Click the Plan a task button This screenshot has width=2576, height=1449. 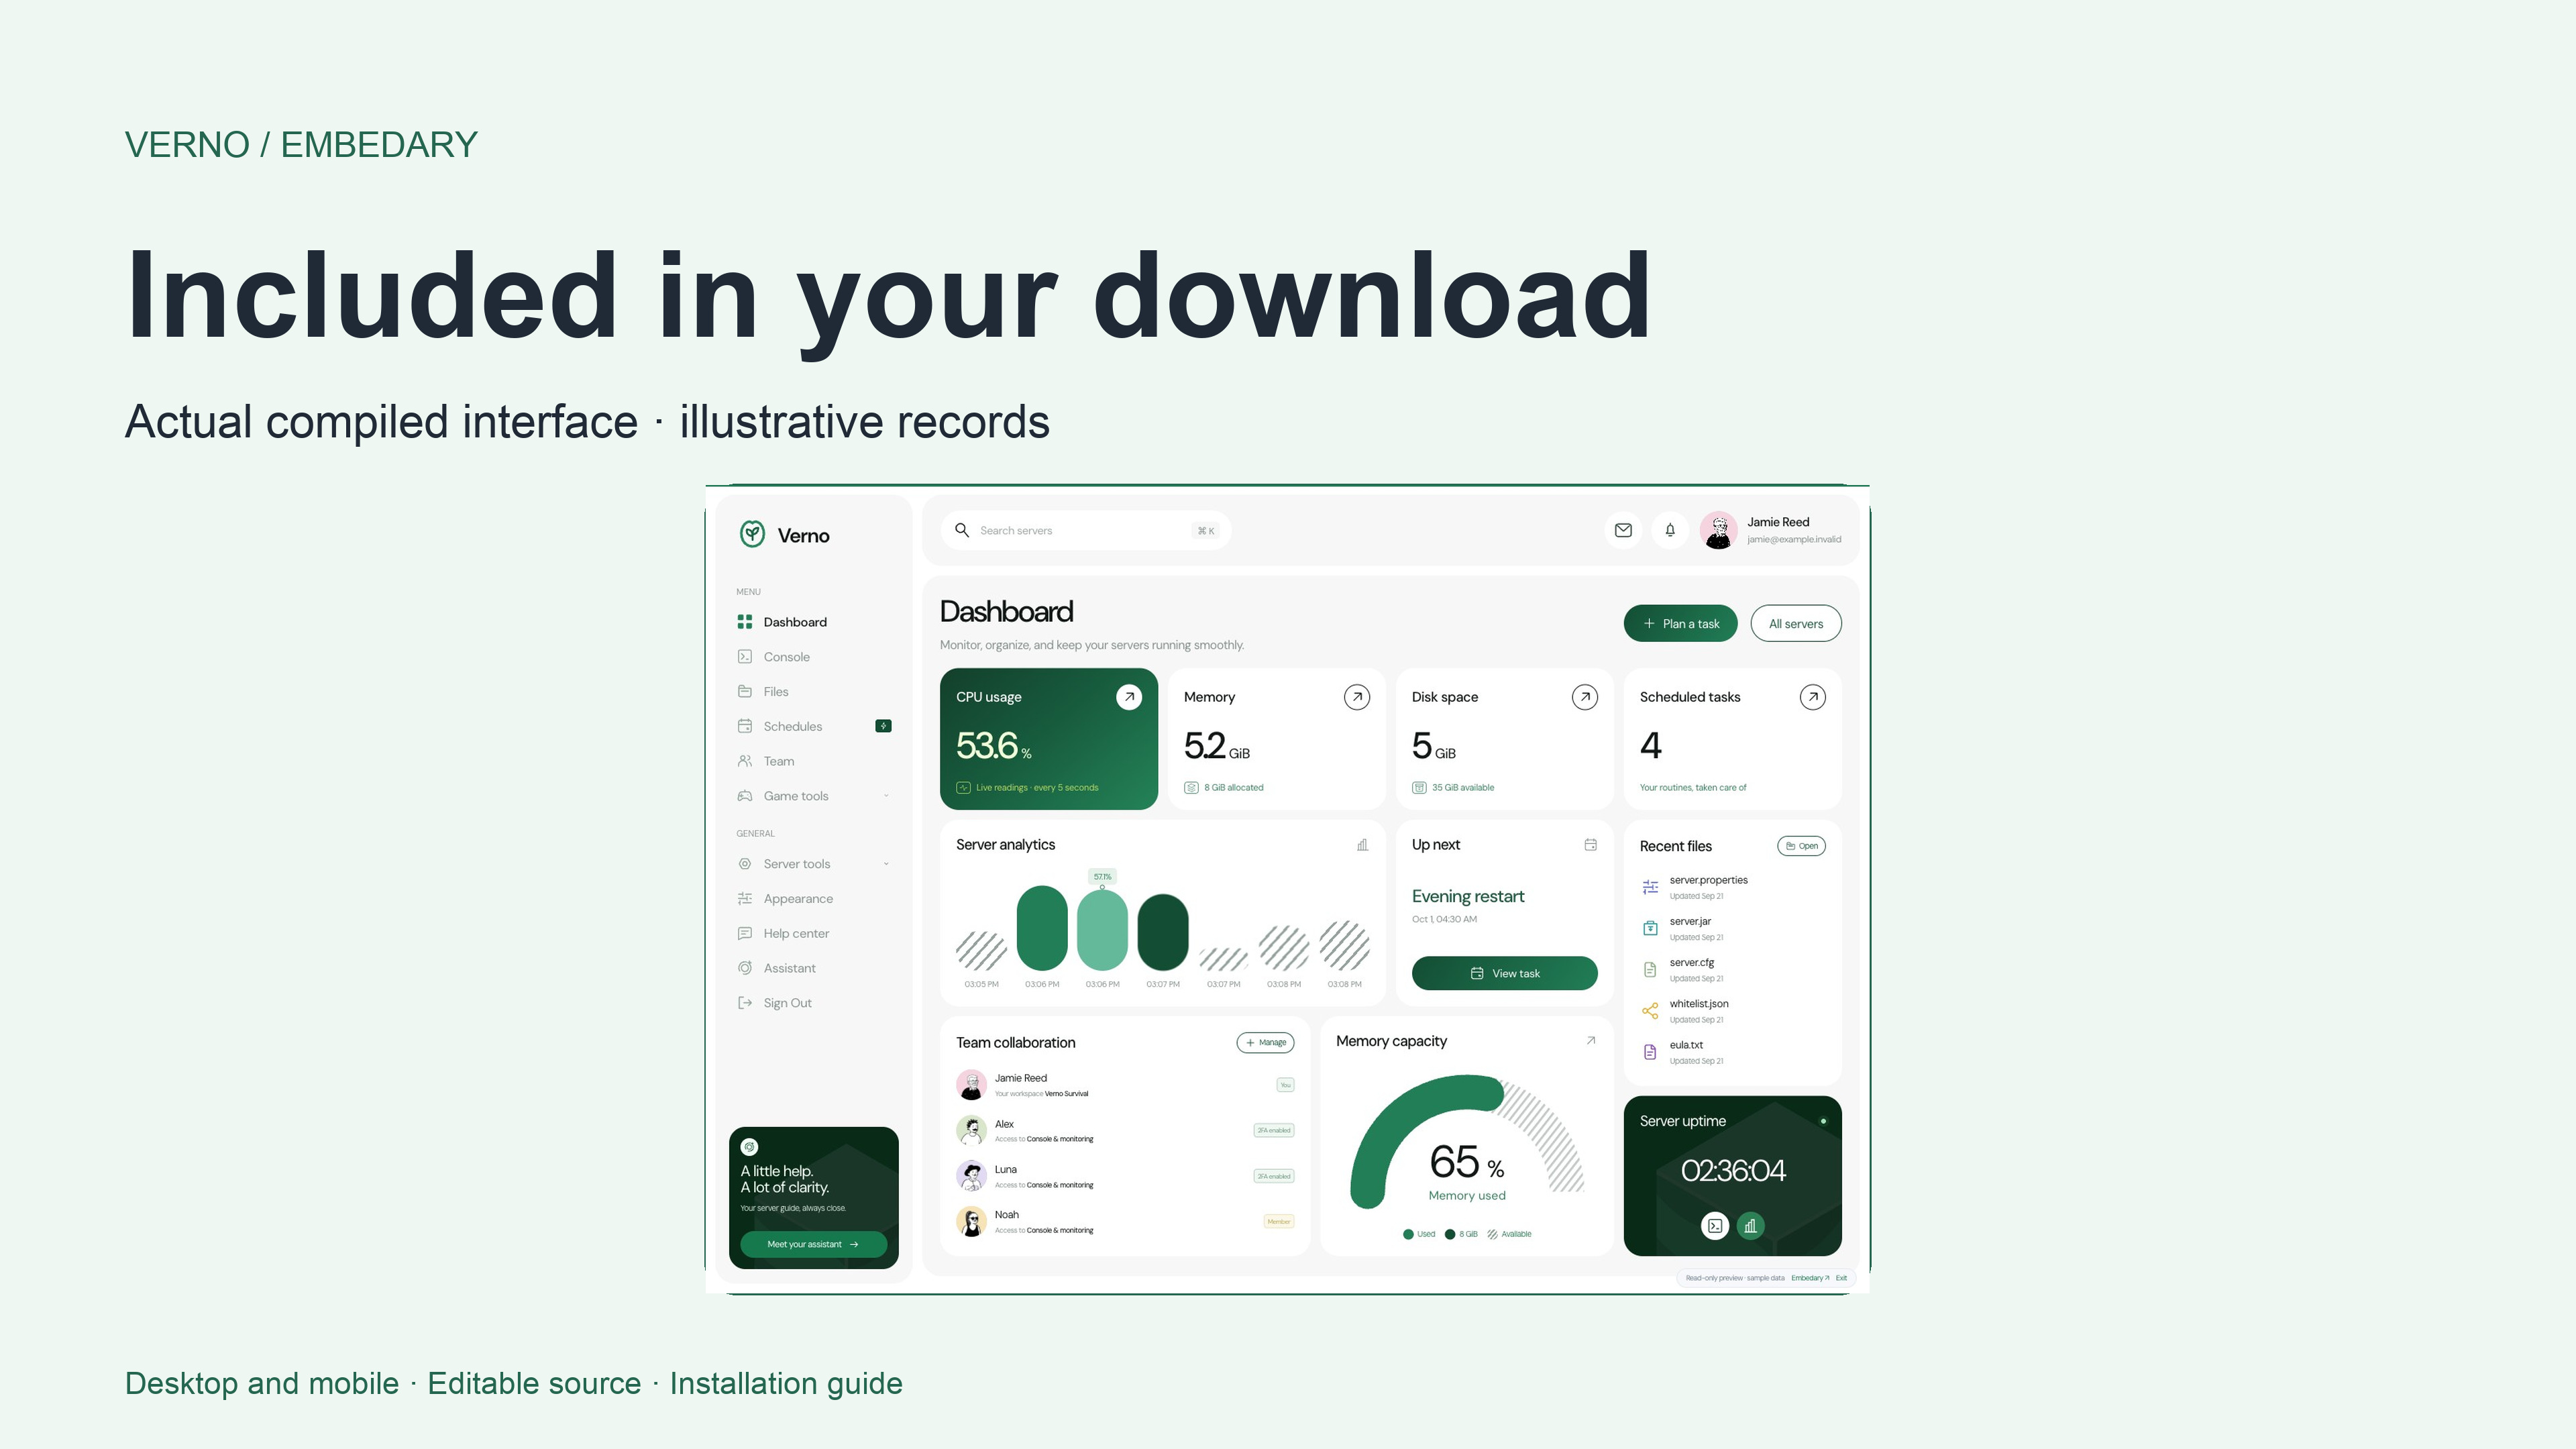tap(1680, 623)
